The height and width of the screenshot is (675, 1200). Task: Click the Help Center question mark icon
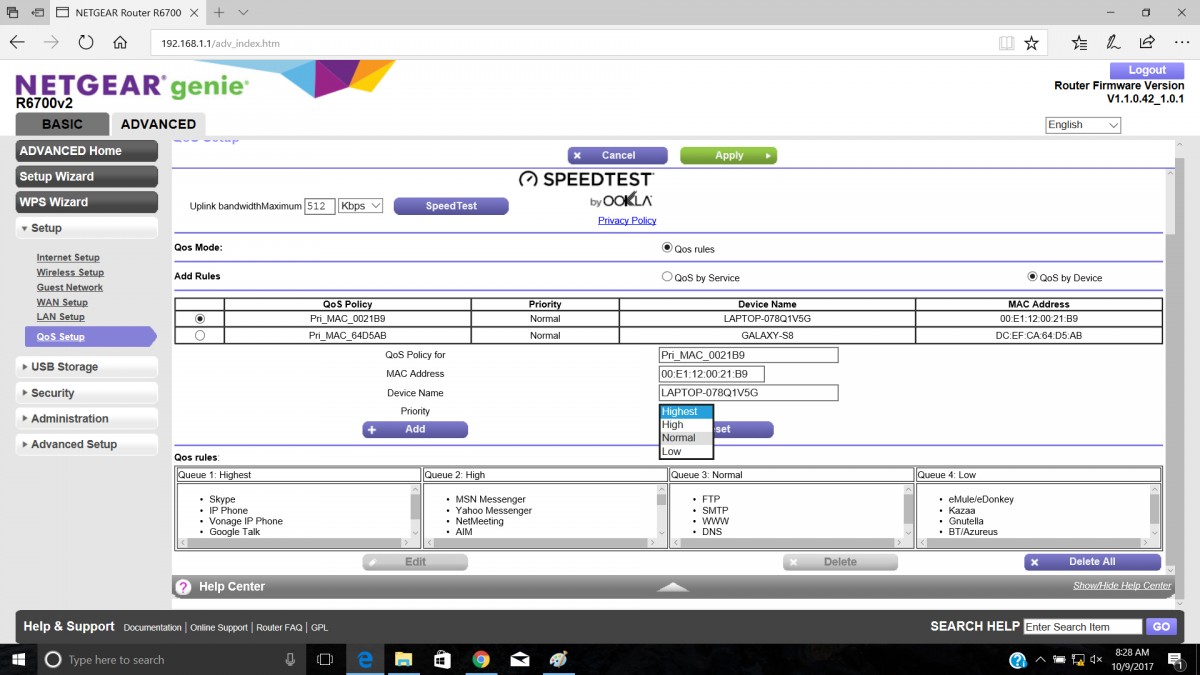coord(183,587)
